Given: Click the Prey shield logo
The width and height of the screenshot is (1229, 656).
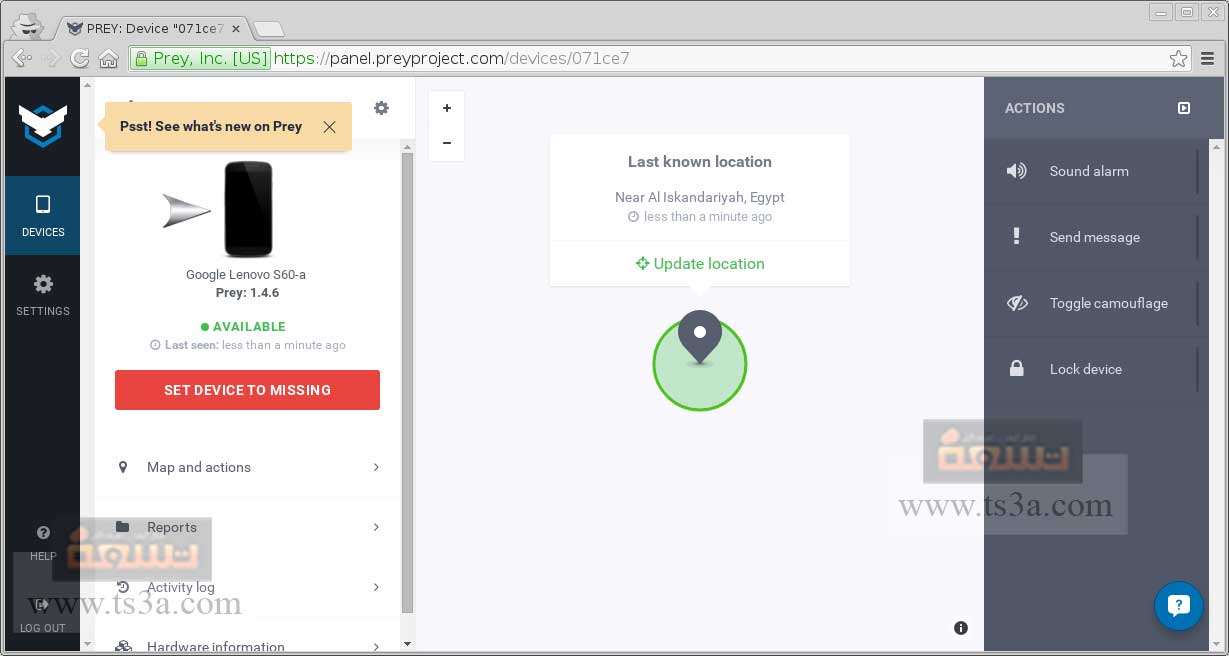Looking at the screenshot, I should [42, 125].
